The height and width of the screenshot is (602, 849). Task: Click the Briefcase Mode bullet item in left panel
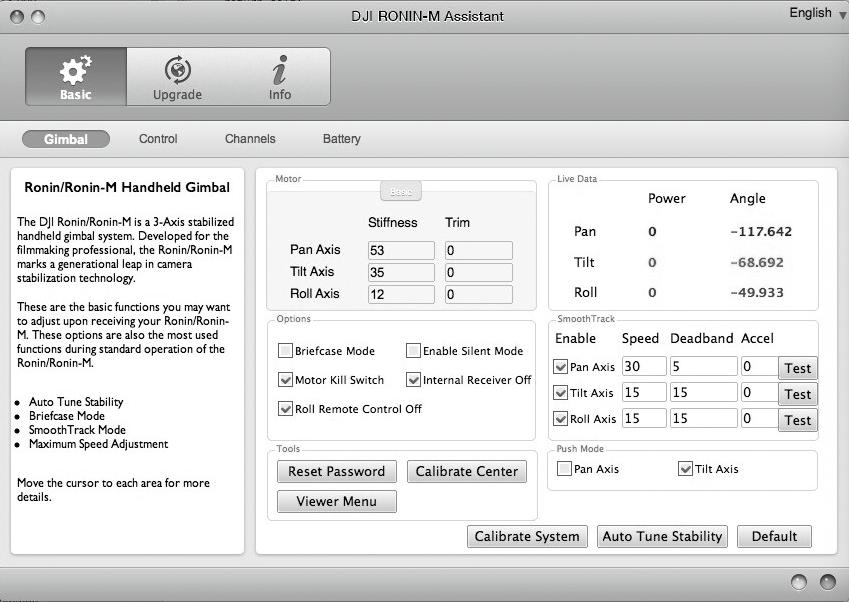click(x=67, y=416)
